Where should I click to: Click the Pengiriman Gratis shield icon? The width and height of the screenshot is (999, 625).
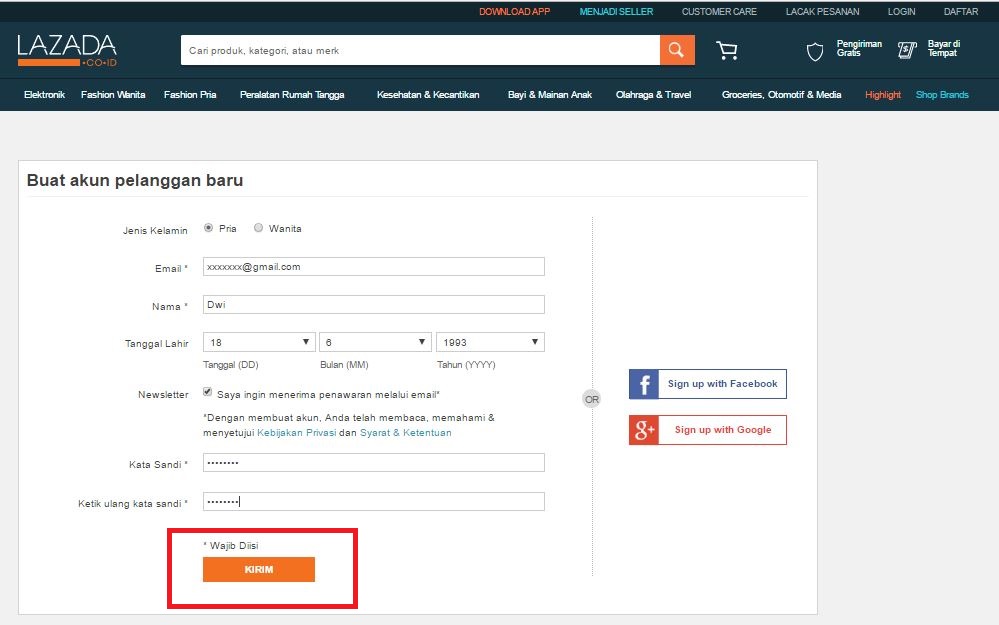tap(815, 50)
